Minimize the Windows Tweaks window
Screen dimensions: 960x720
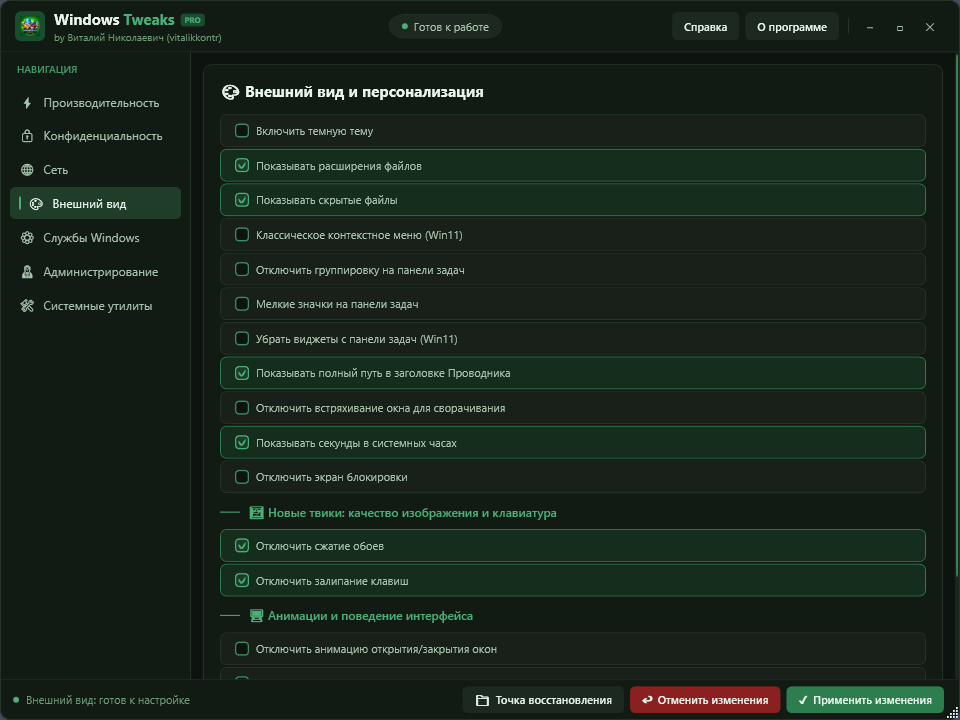[870, 28]
